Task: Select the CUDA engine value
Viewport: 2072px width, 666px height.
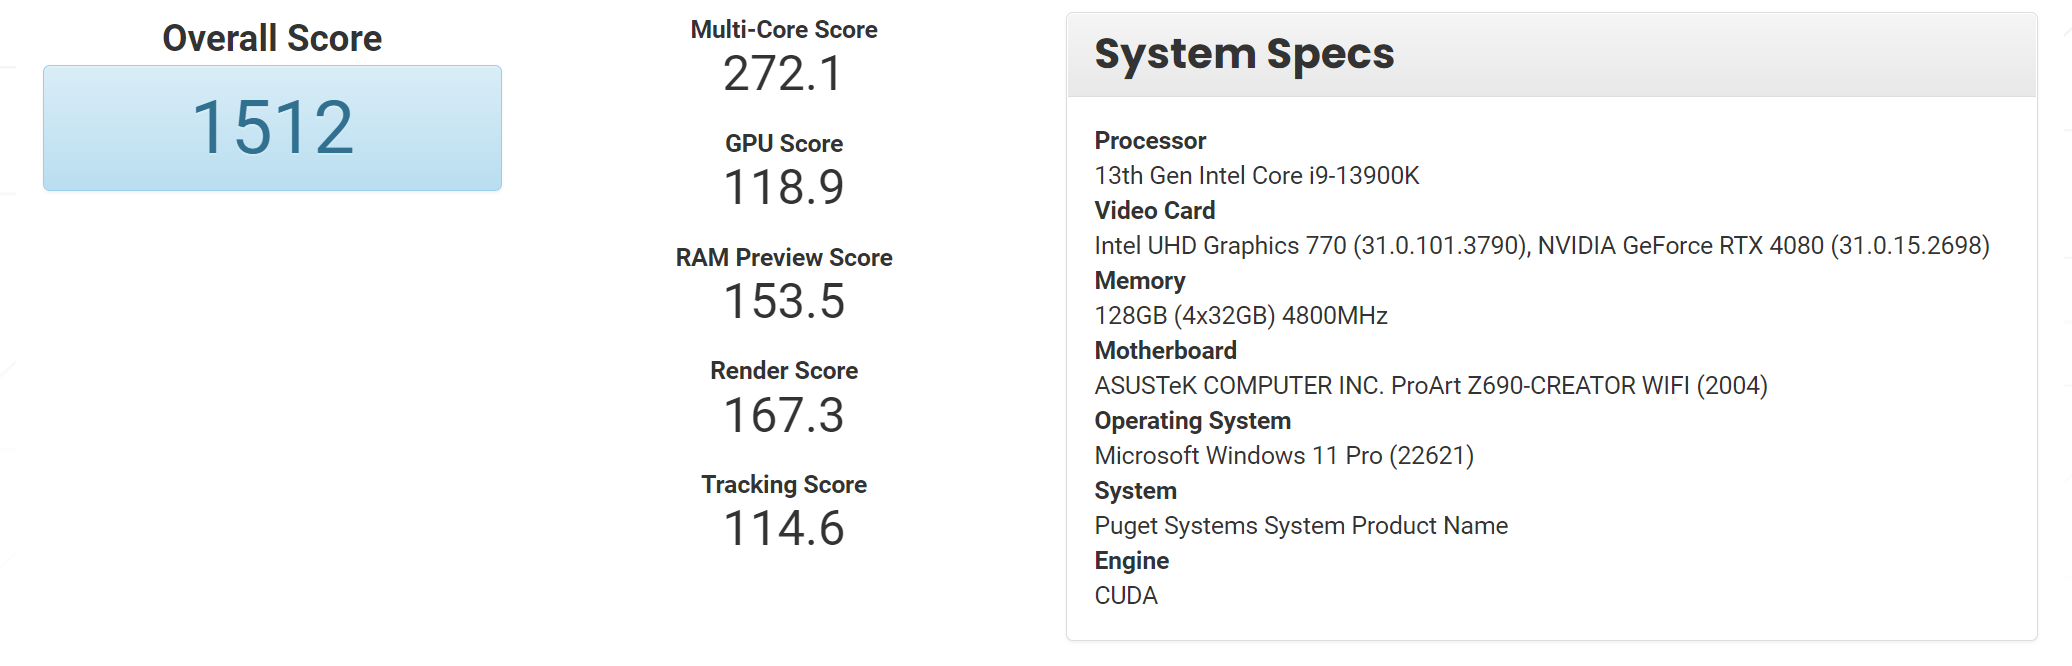Action: (1126, 596)
